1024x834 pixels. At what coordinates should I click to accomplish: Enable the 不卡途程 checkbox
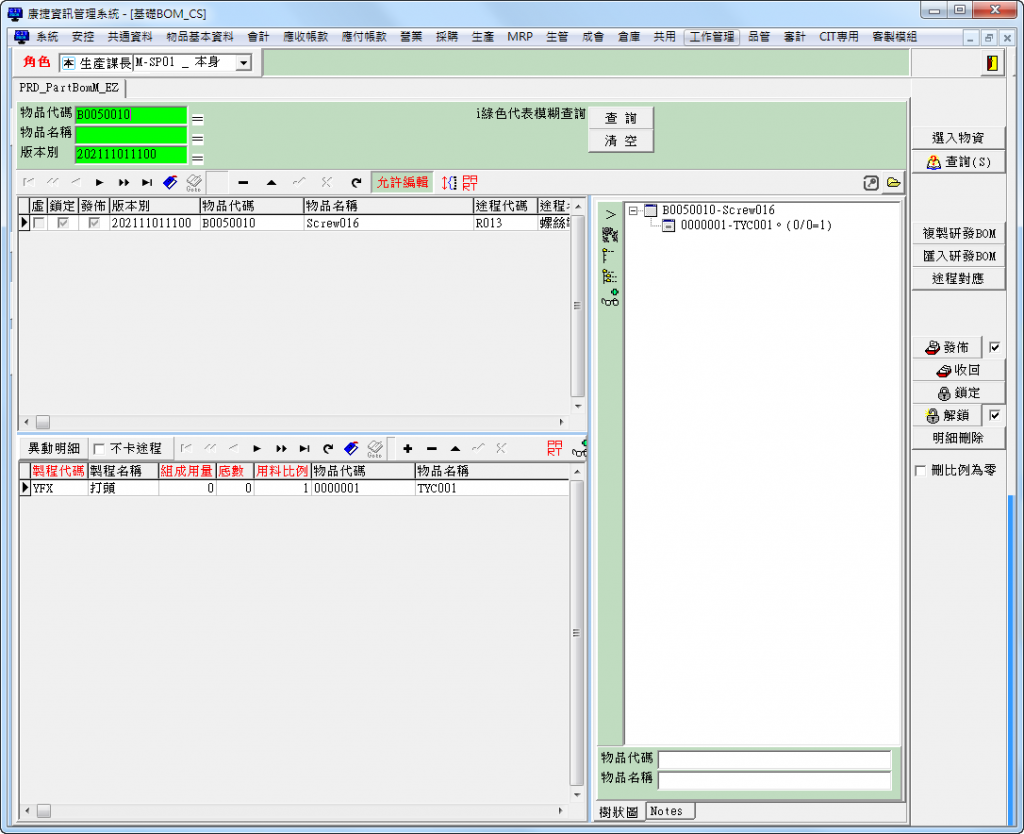click(98, 449)
